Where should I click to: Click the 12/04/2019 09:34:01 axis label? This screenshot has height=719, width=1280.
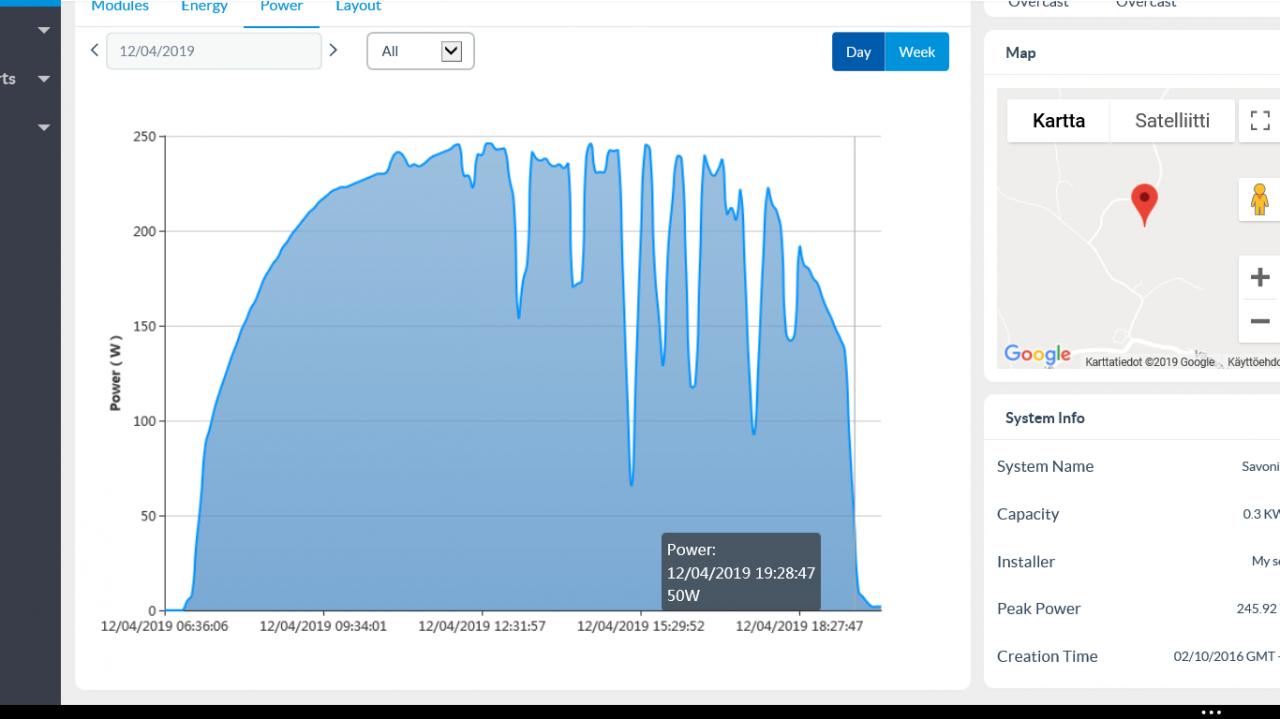pos(323,626)
